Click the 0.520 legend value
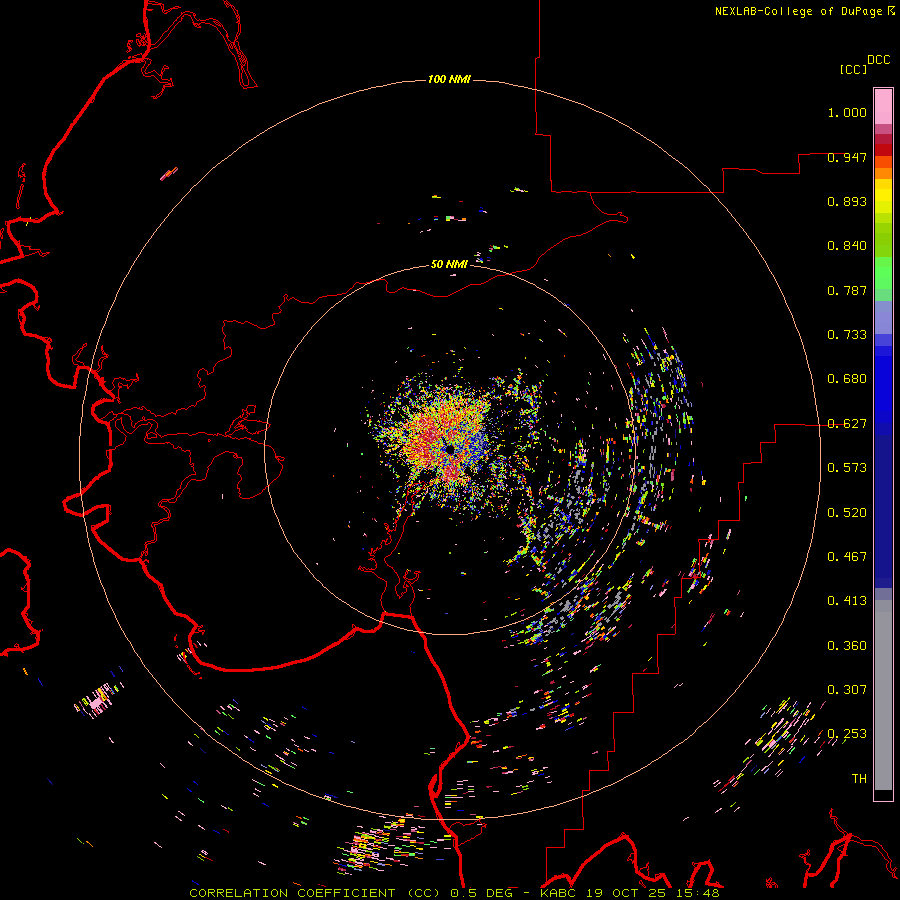 tap(847, 513)
